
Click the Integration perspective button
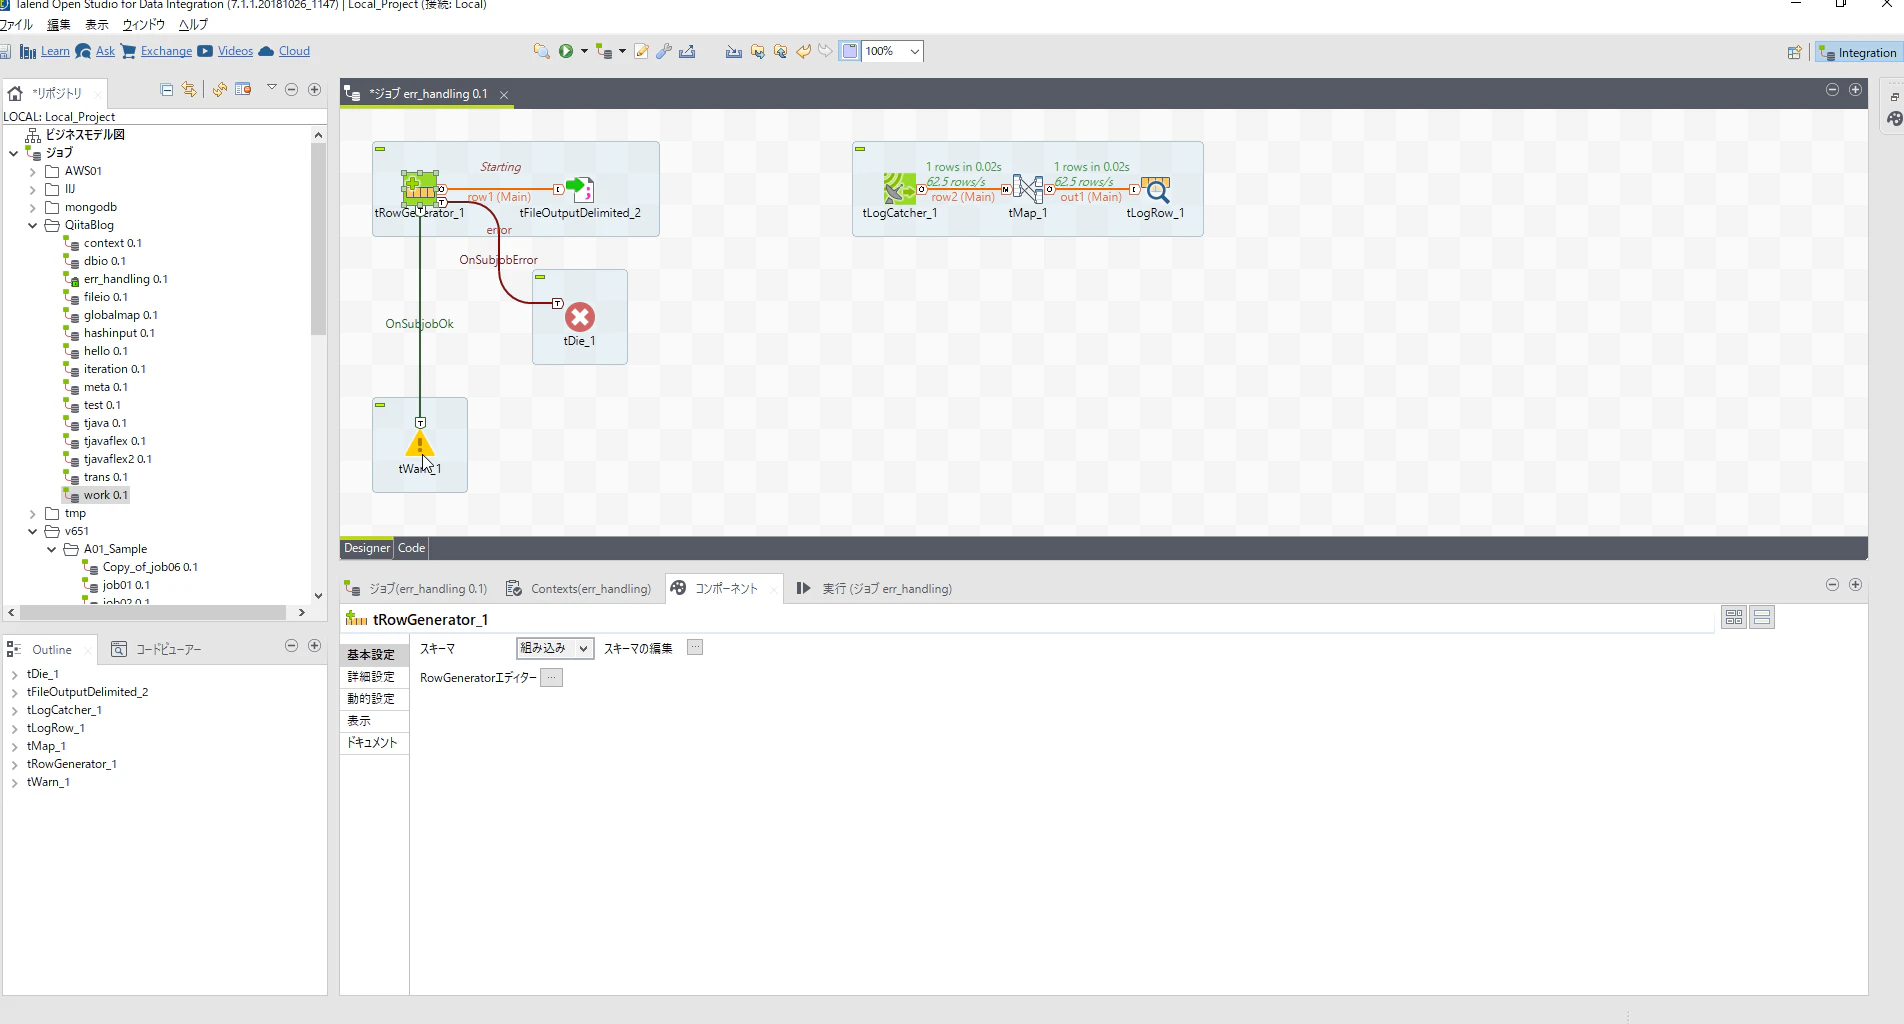[x=1857, y=53]
